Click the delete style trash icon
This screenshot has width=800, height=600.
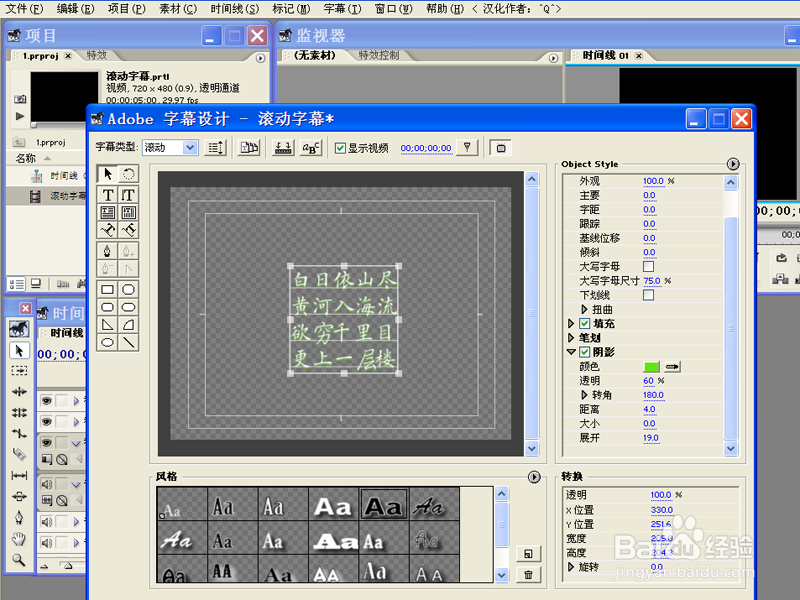(x=528, y=574)
